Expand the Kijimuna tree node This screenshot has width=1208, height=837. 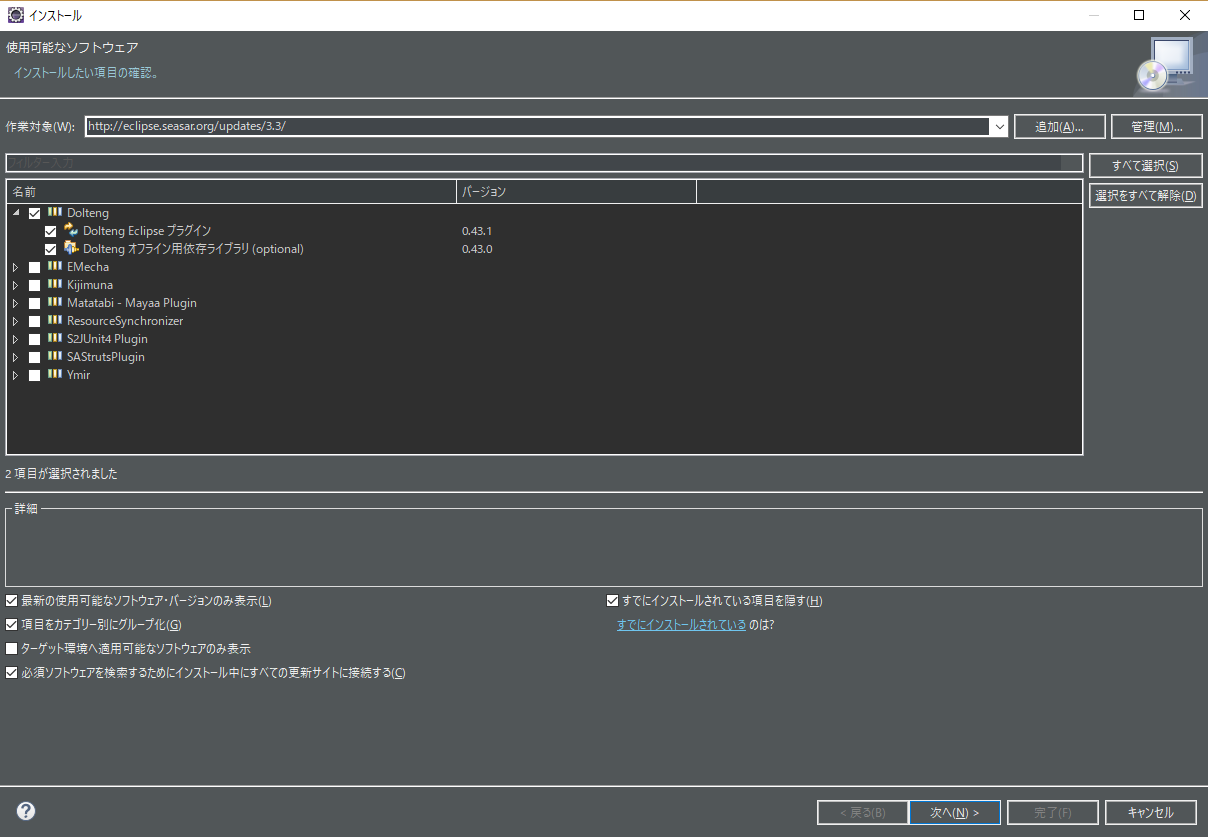(x=16, y=285)
